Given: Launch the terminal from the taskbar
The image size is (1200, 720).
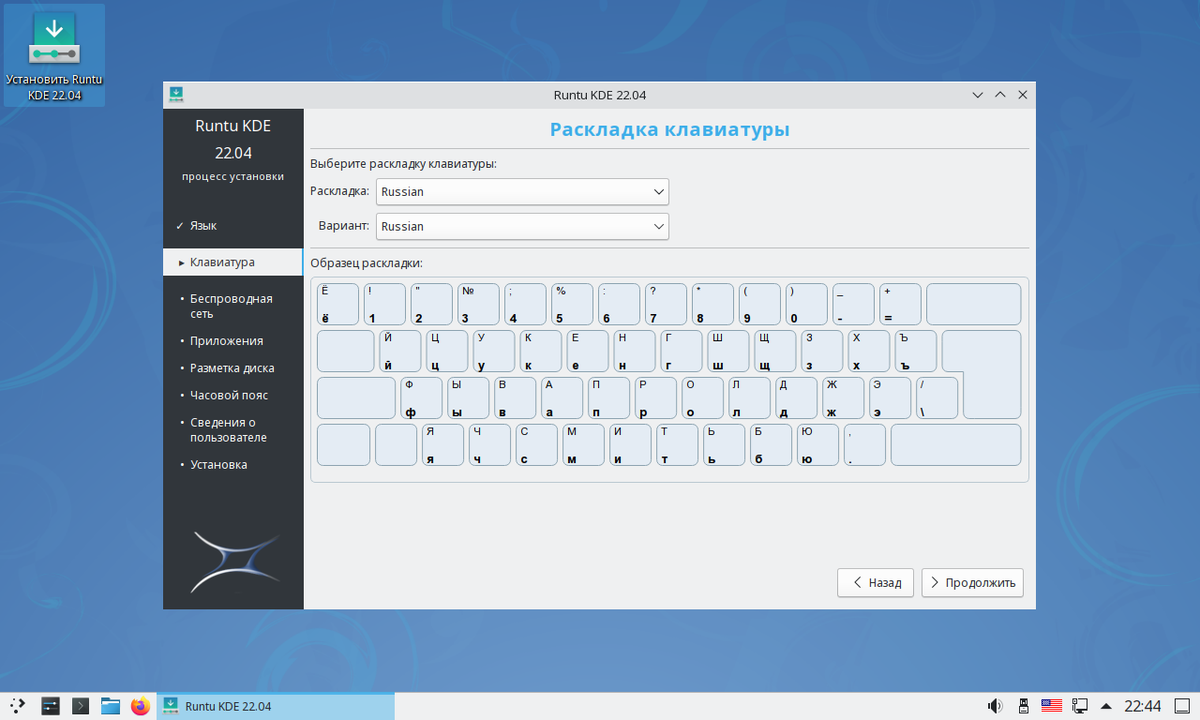Looking at the screenshot, I should 81,706.
